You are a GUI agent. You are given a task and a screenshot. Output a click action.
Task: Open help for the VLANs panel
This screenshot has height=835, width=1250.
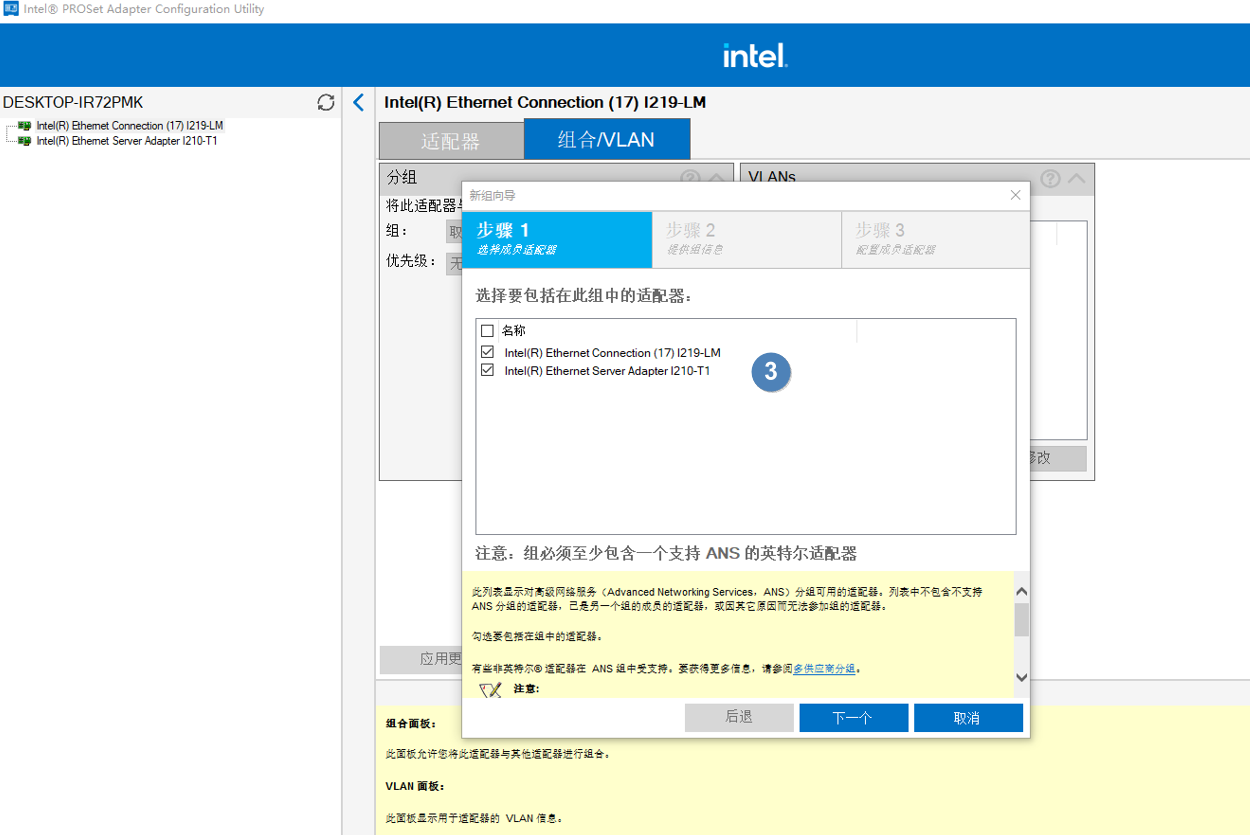[x=1050, y=178]
